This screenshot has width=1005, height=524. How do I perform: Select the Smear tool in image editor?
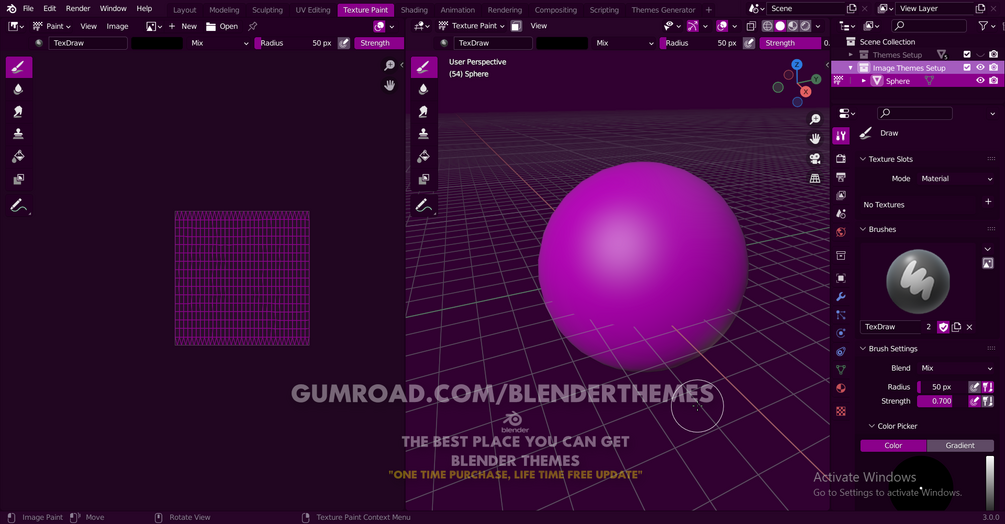[19, 111]
